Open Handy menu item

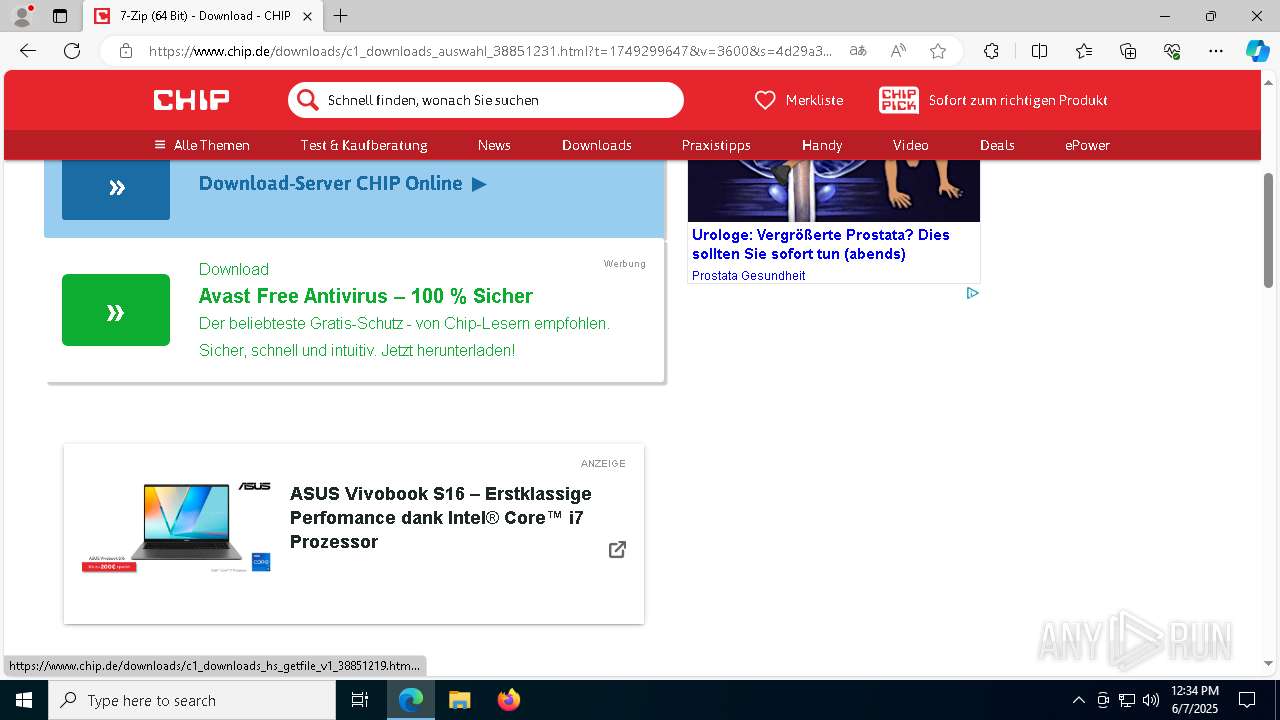tap(822, 145)
